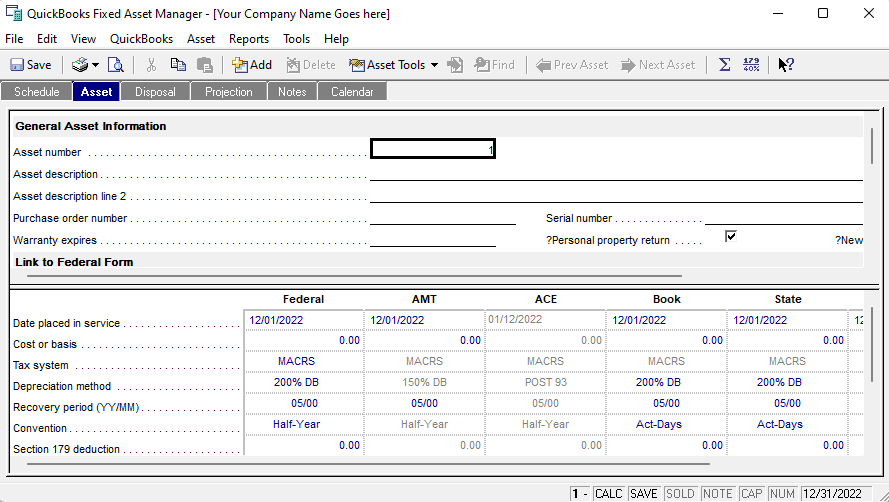The width and height of the screenshot is (889, 502).
Task: Click the Asset description line 2 field
Action: pyautogui.click(x=616, y=195)
